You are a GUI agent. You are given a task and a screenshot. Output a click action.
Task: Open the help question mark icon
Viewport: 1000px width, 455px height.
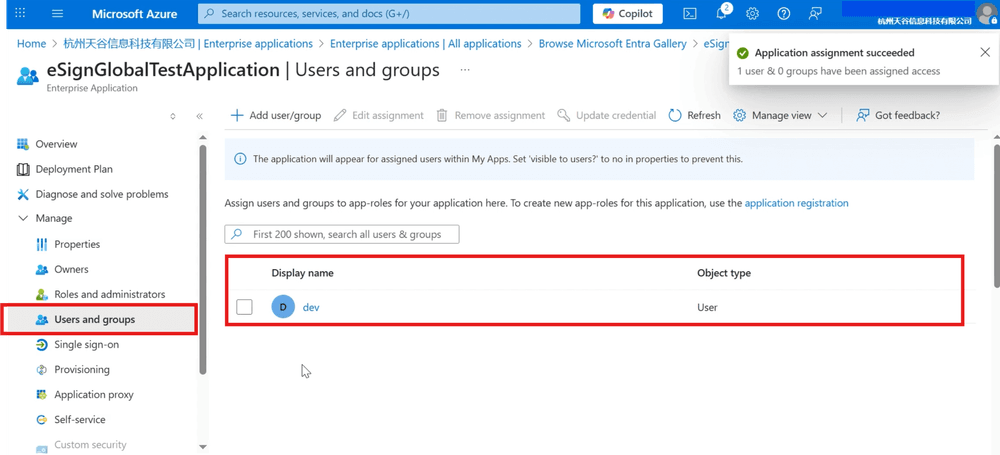784,14
